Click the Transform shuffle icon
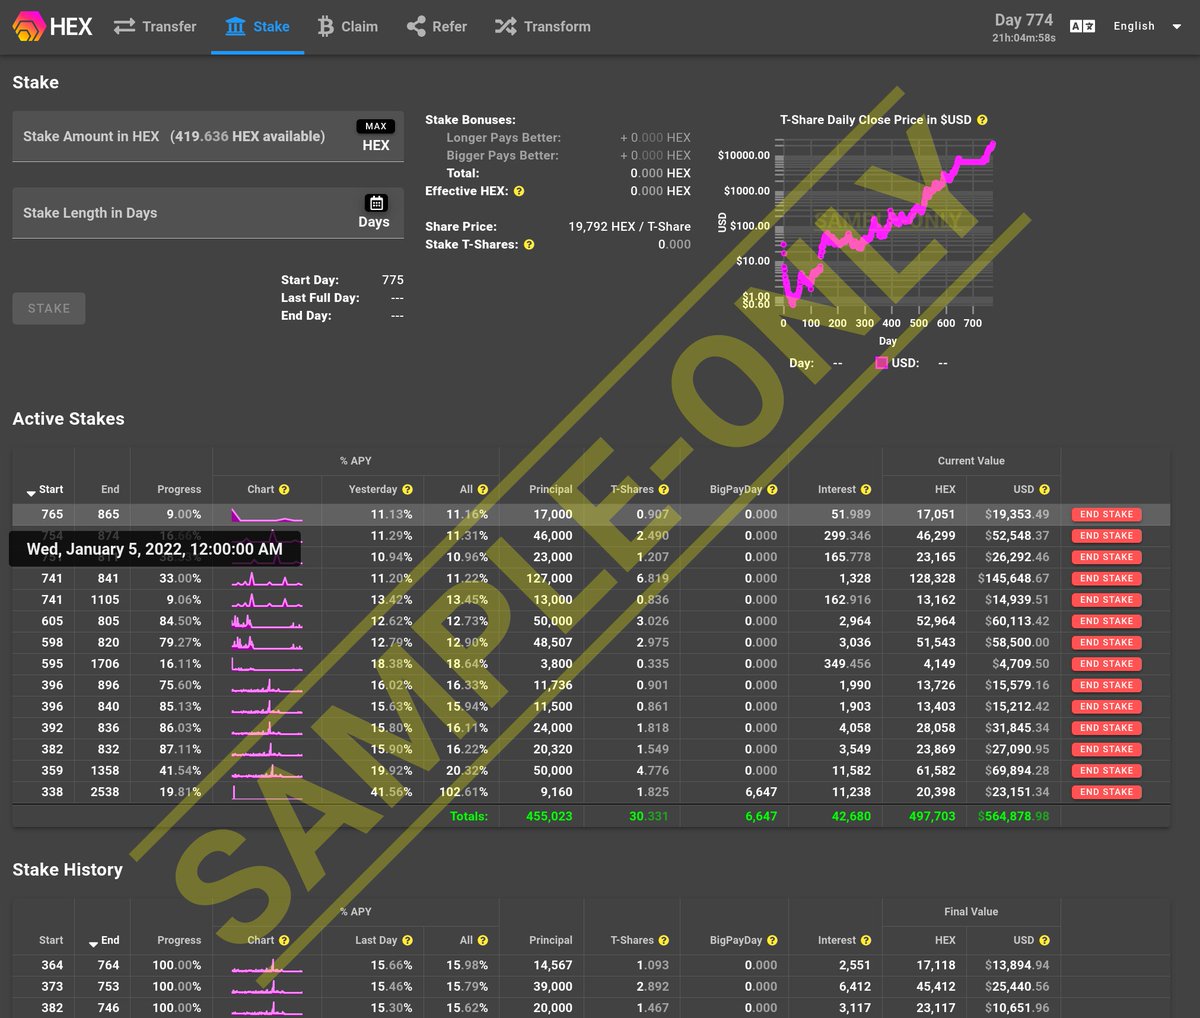The image size is (1200, 1018). (505, 27)
